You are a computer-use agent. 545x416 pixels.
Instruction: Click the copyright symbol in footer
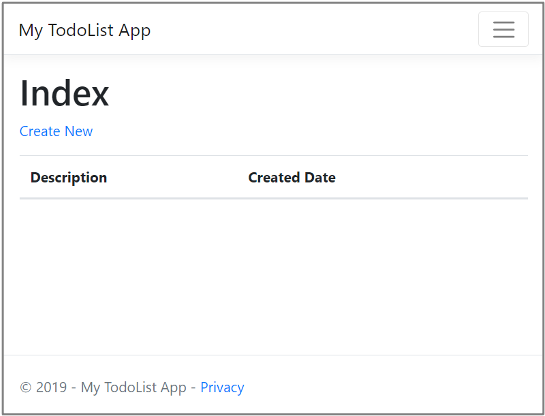[x=26, y=387]
